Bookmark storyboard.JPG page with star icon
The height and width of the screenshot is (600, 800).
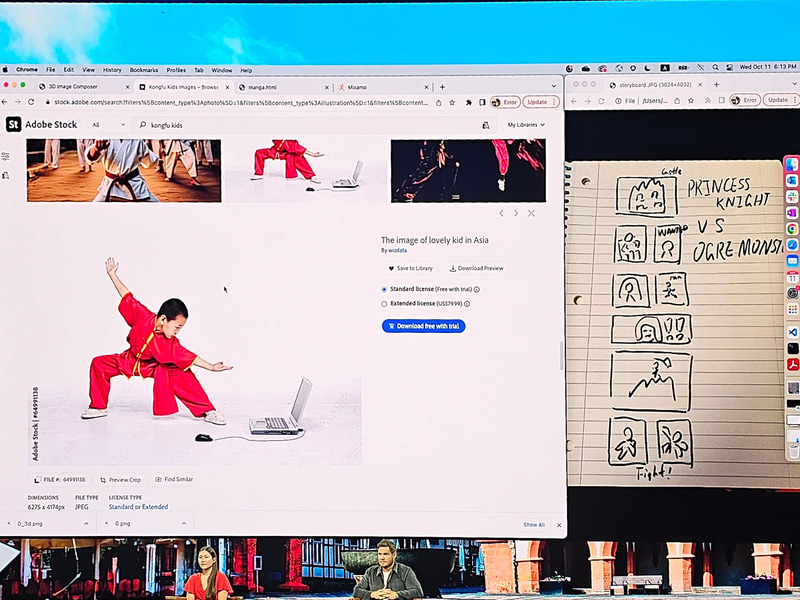pos(693,101)
